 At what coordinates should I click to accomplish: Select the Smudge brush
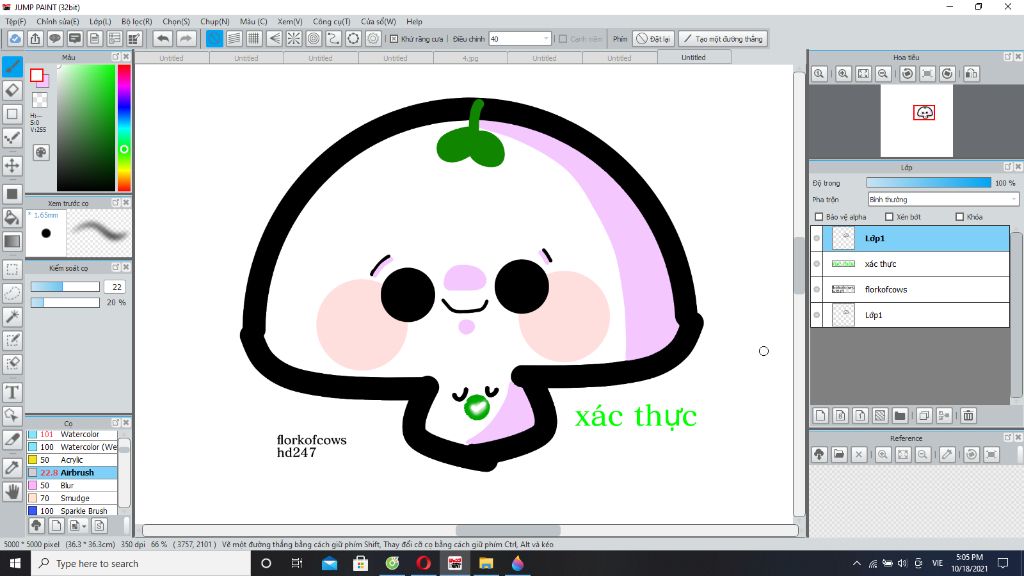pos(72,498)
